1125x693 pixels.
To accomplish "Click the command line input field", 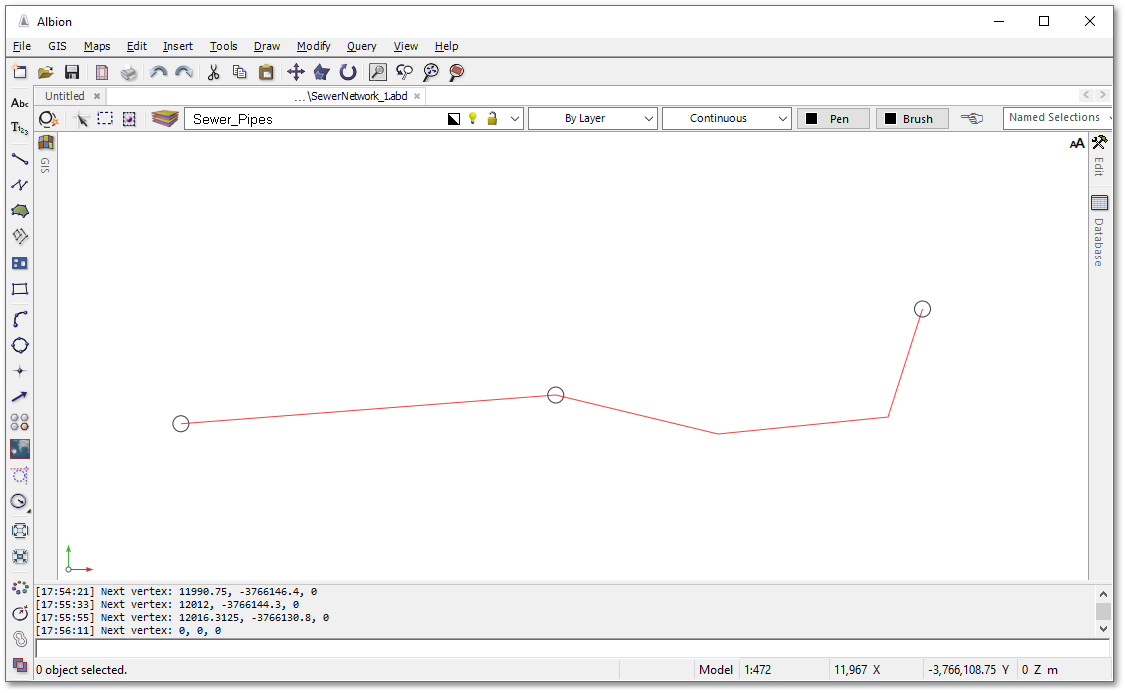I will [572, 649].
